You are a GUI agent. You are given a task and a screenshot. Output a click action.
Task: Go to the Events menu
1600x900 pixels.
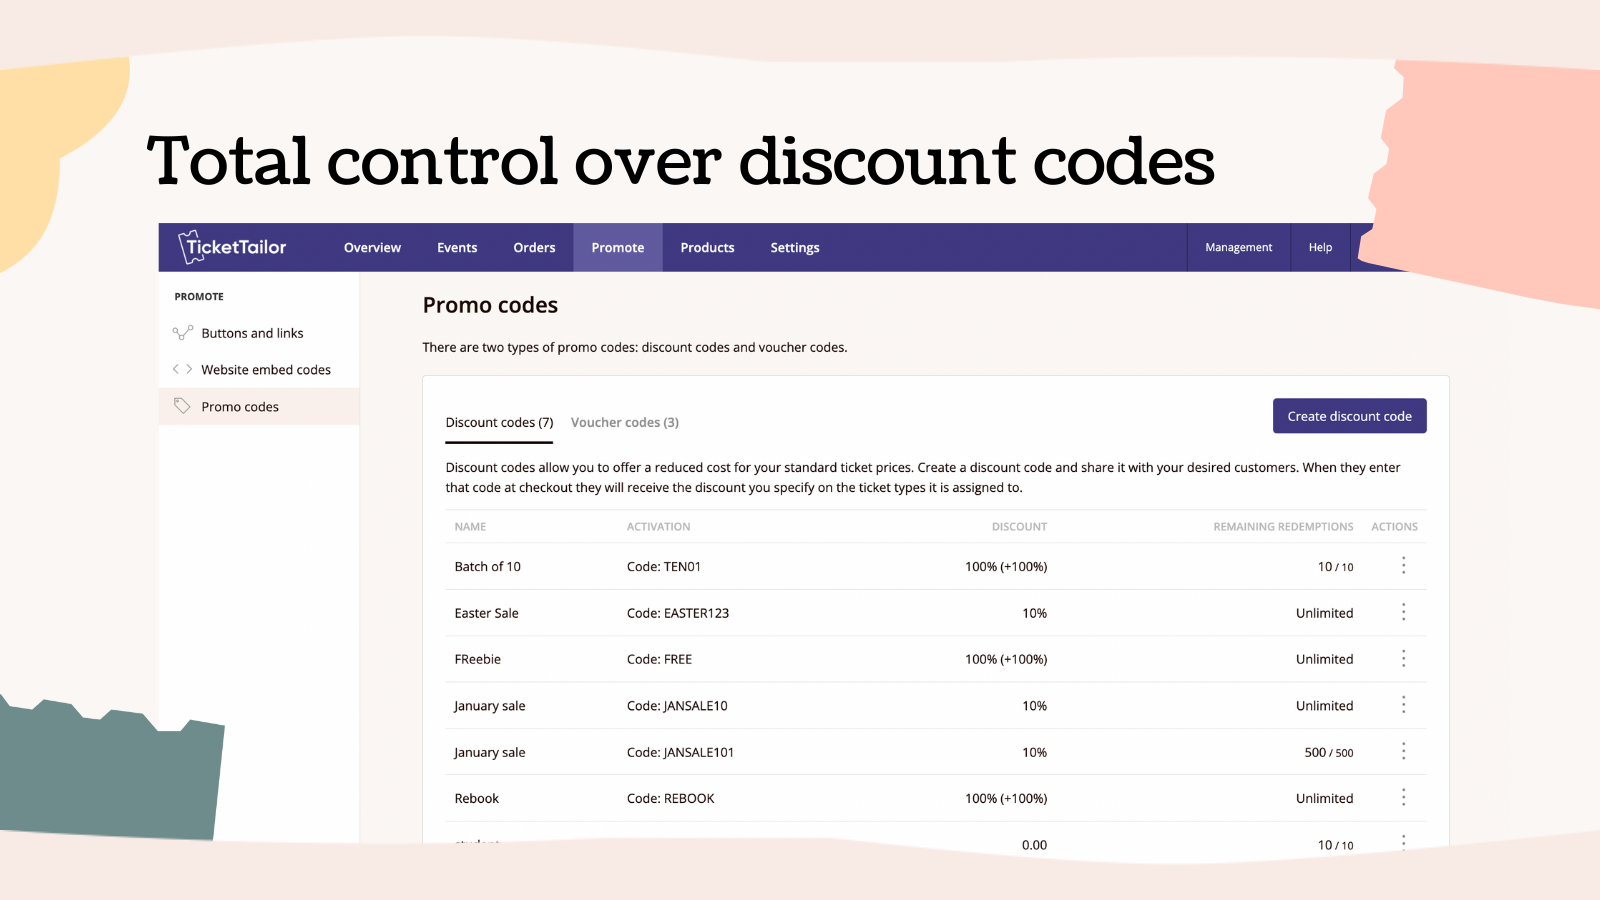(x=457, y=248)
